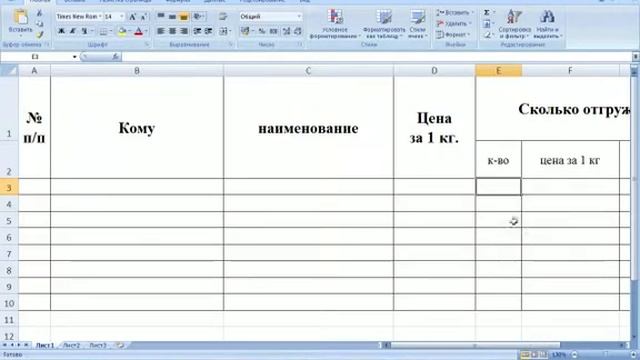Click the Increase Font Size icon
640x360 pixels.
tap(132, 17)
